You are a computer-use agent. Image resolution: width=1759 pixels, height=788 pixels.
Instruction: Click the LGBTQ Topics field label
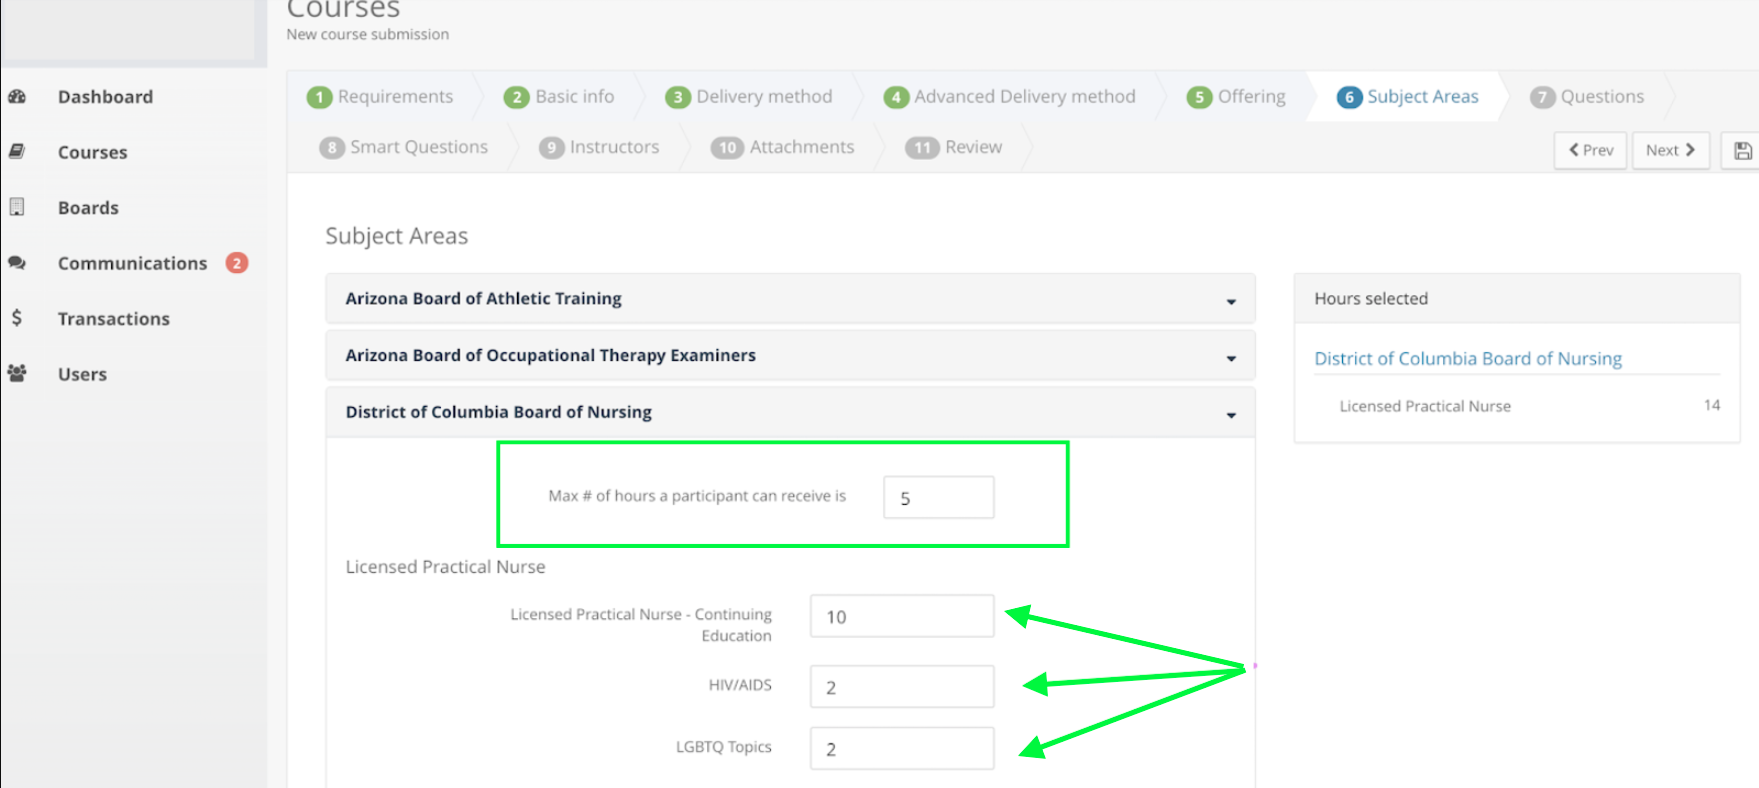[723, 747]
